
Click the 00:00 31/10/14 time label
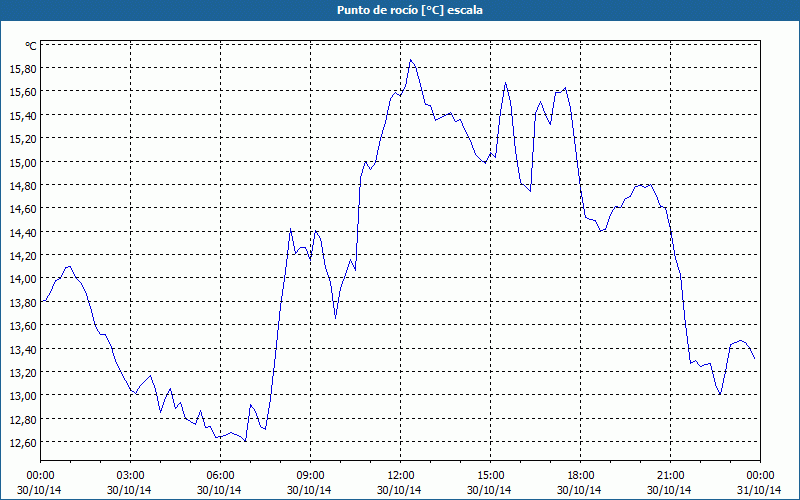759,483
